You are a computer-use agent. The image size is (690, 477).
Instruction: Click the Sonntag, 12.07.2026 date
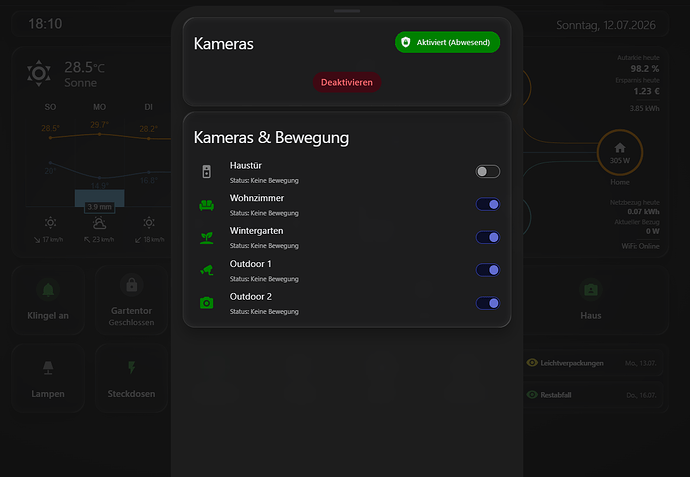[x=606, y=25]
